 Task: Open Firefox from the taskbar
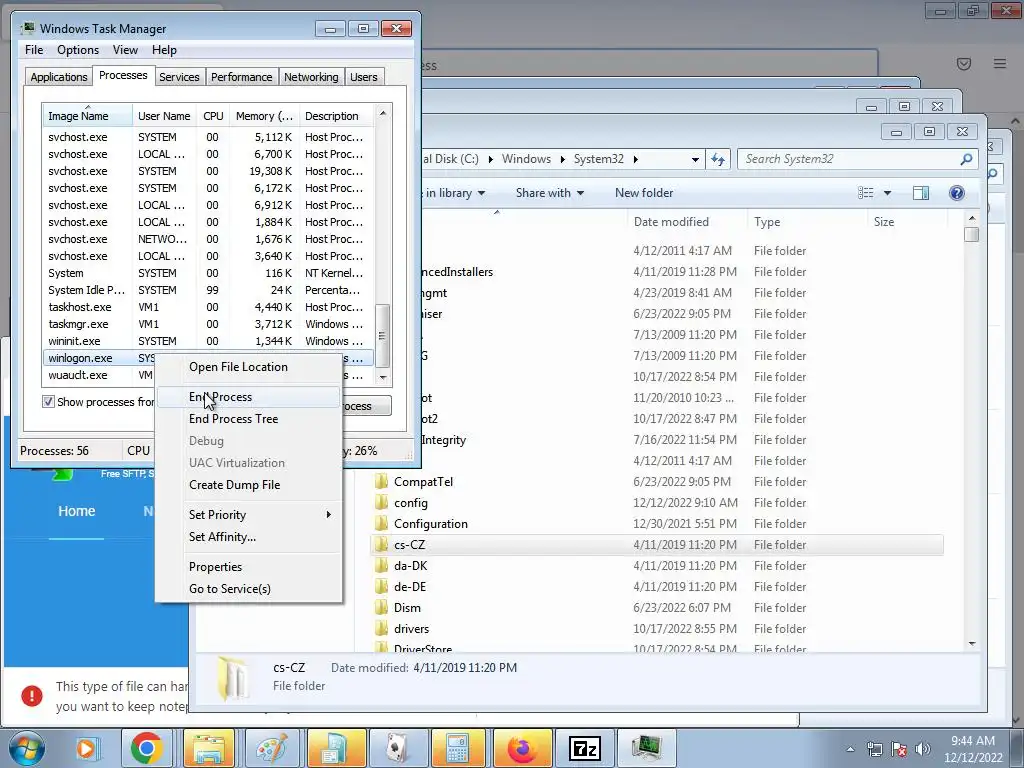(x=521, y=748)
